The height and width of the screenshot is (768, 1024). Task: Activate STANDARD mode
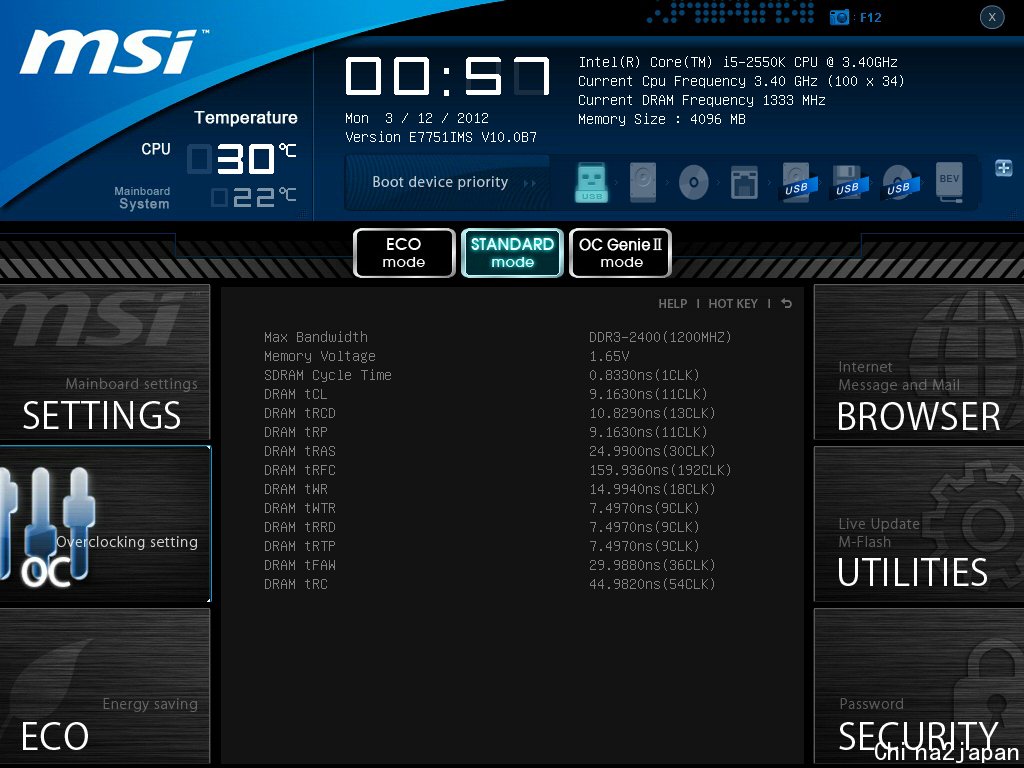point(512,253)
